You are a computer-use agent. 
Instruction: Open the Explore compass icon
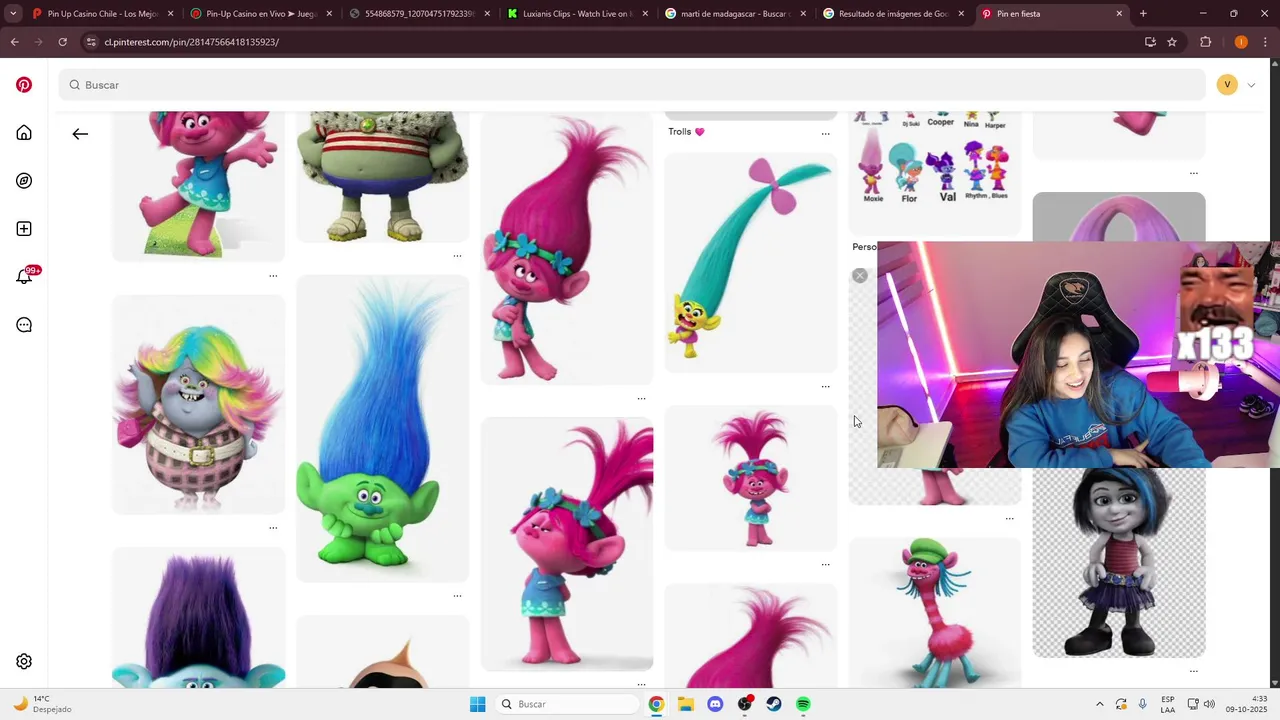pyautogui.click(x=24, y=181)
